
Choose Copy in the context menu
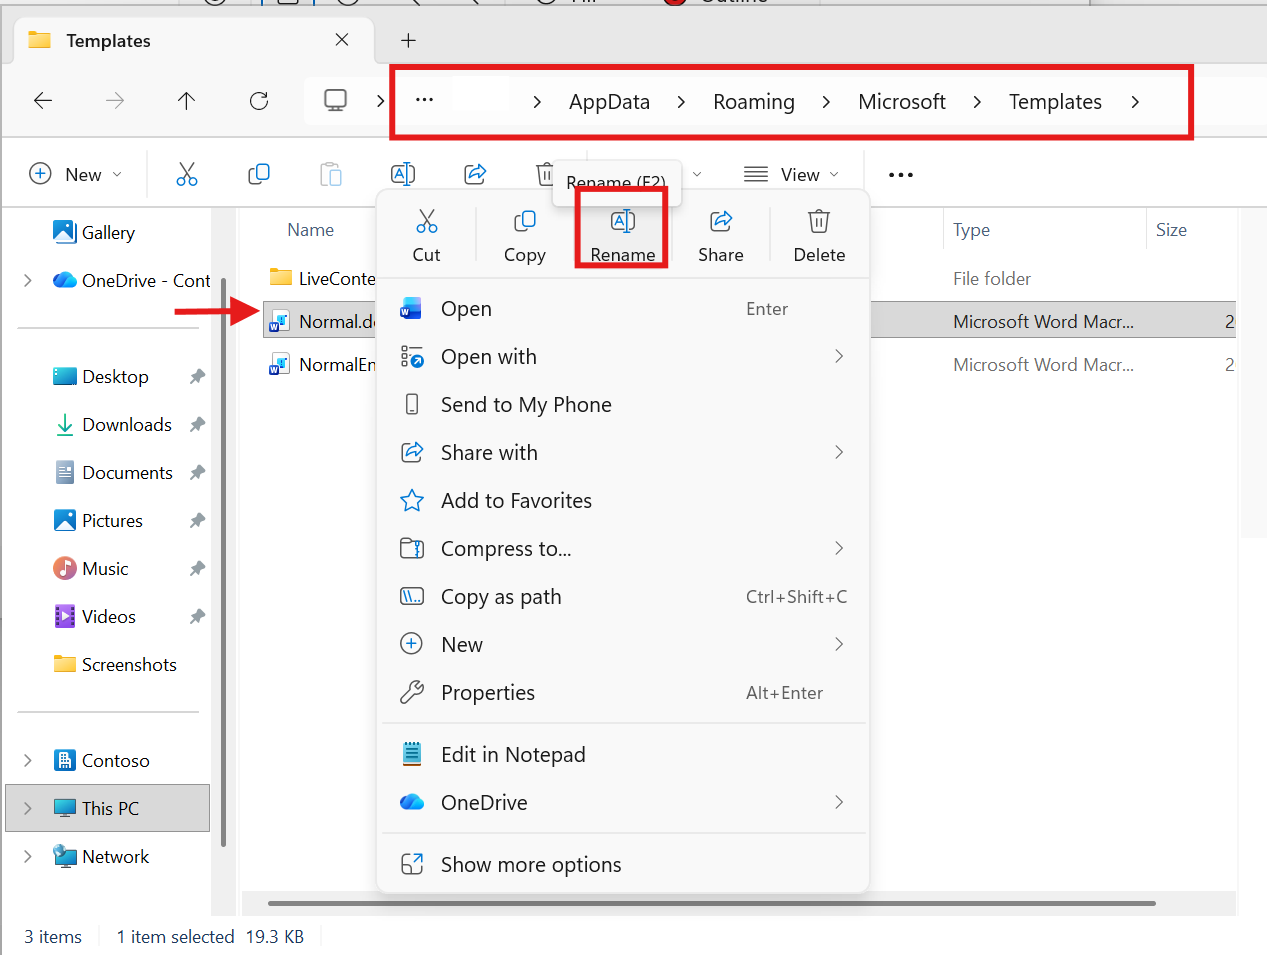[525, 236]
